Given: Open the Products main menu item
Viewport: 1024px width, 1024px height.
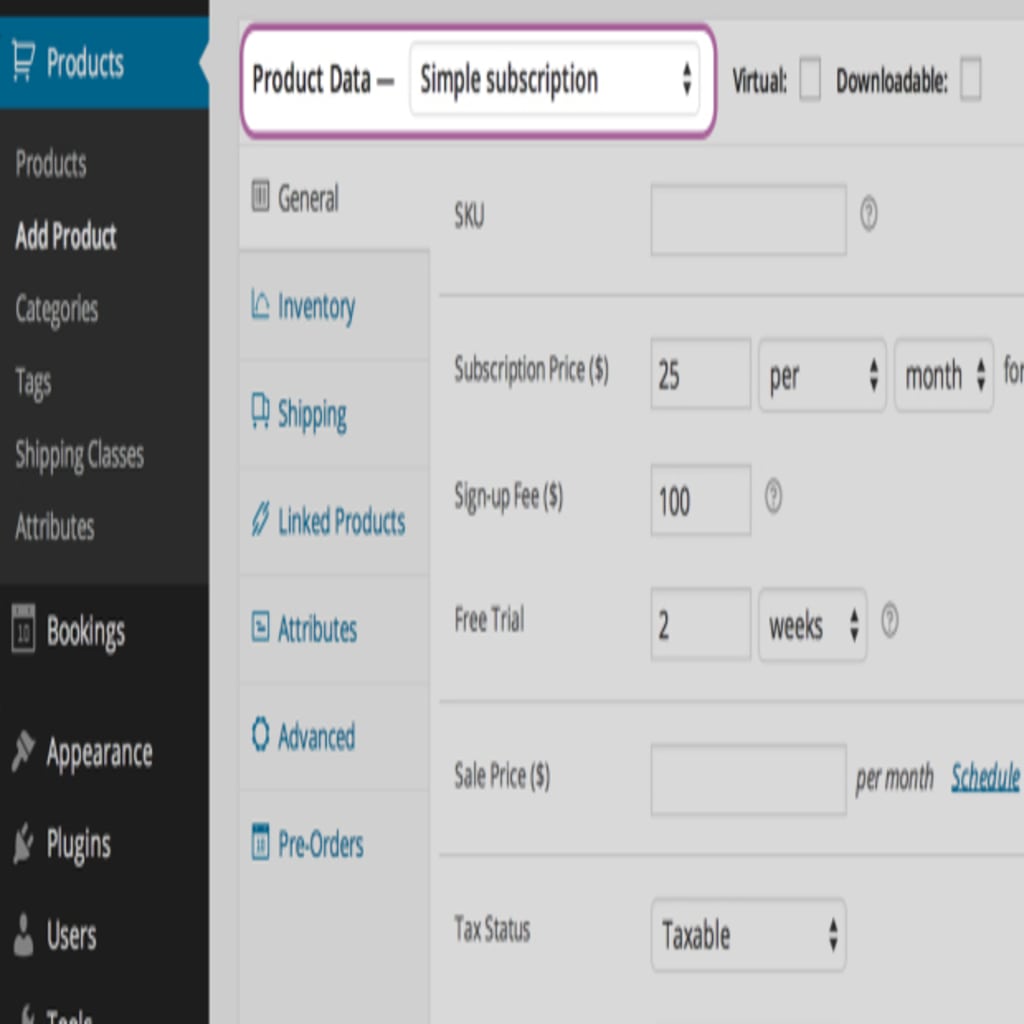Looking at the screenshot, I should point(104,63).
